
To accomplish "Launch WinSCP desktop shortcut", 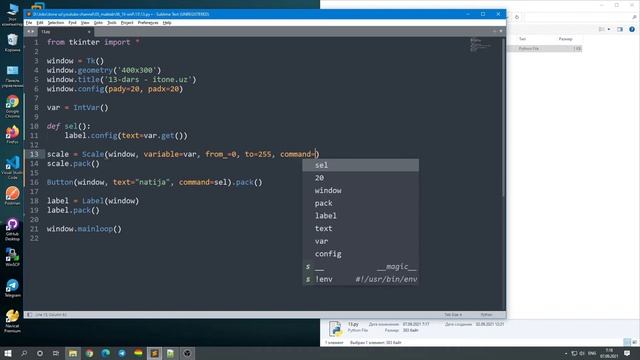I will (12, 257).
